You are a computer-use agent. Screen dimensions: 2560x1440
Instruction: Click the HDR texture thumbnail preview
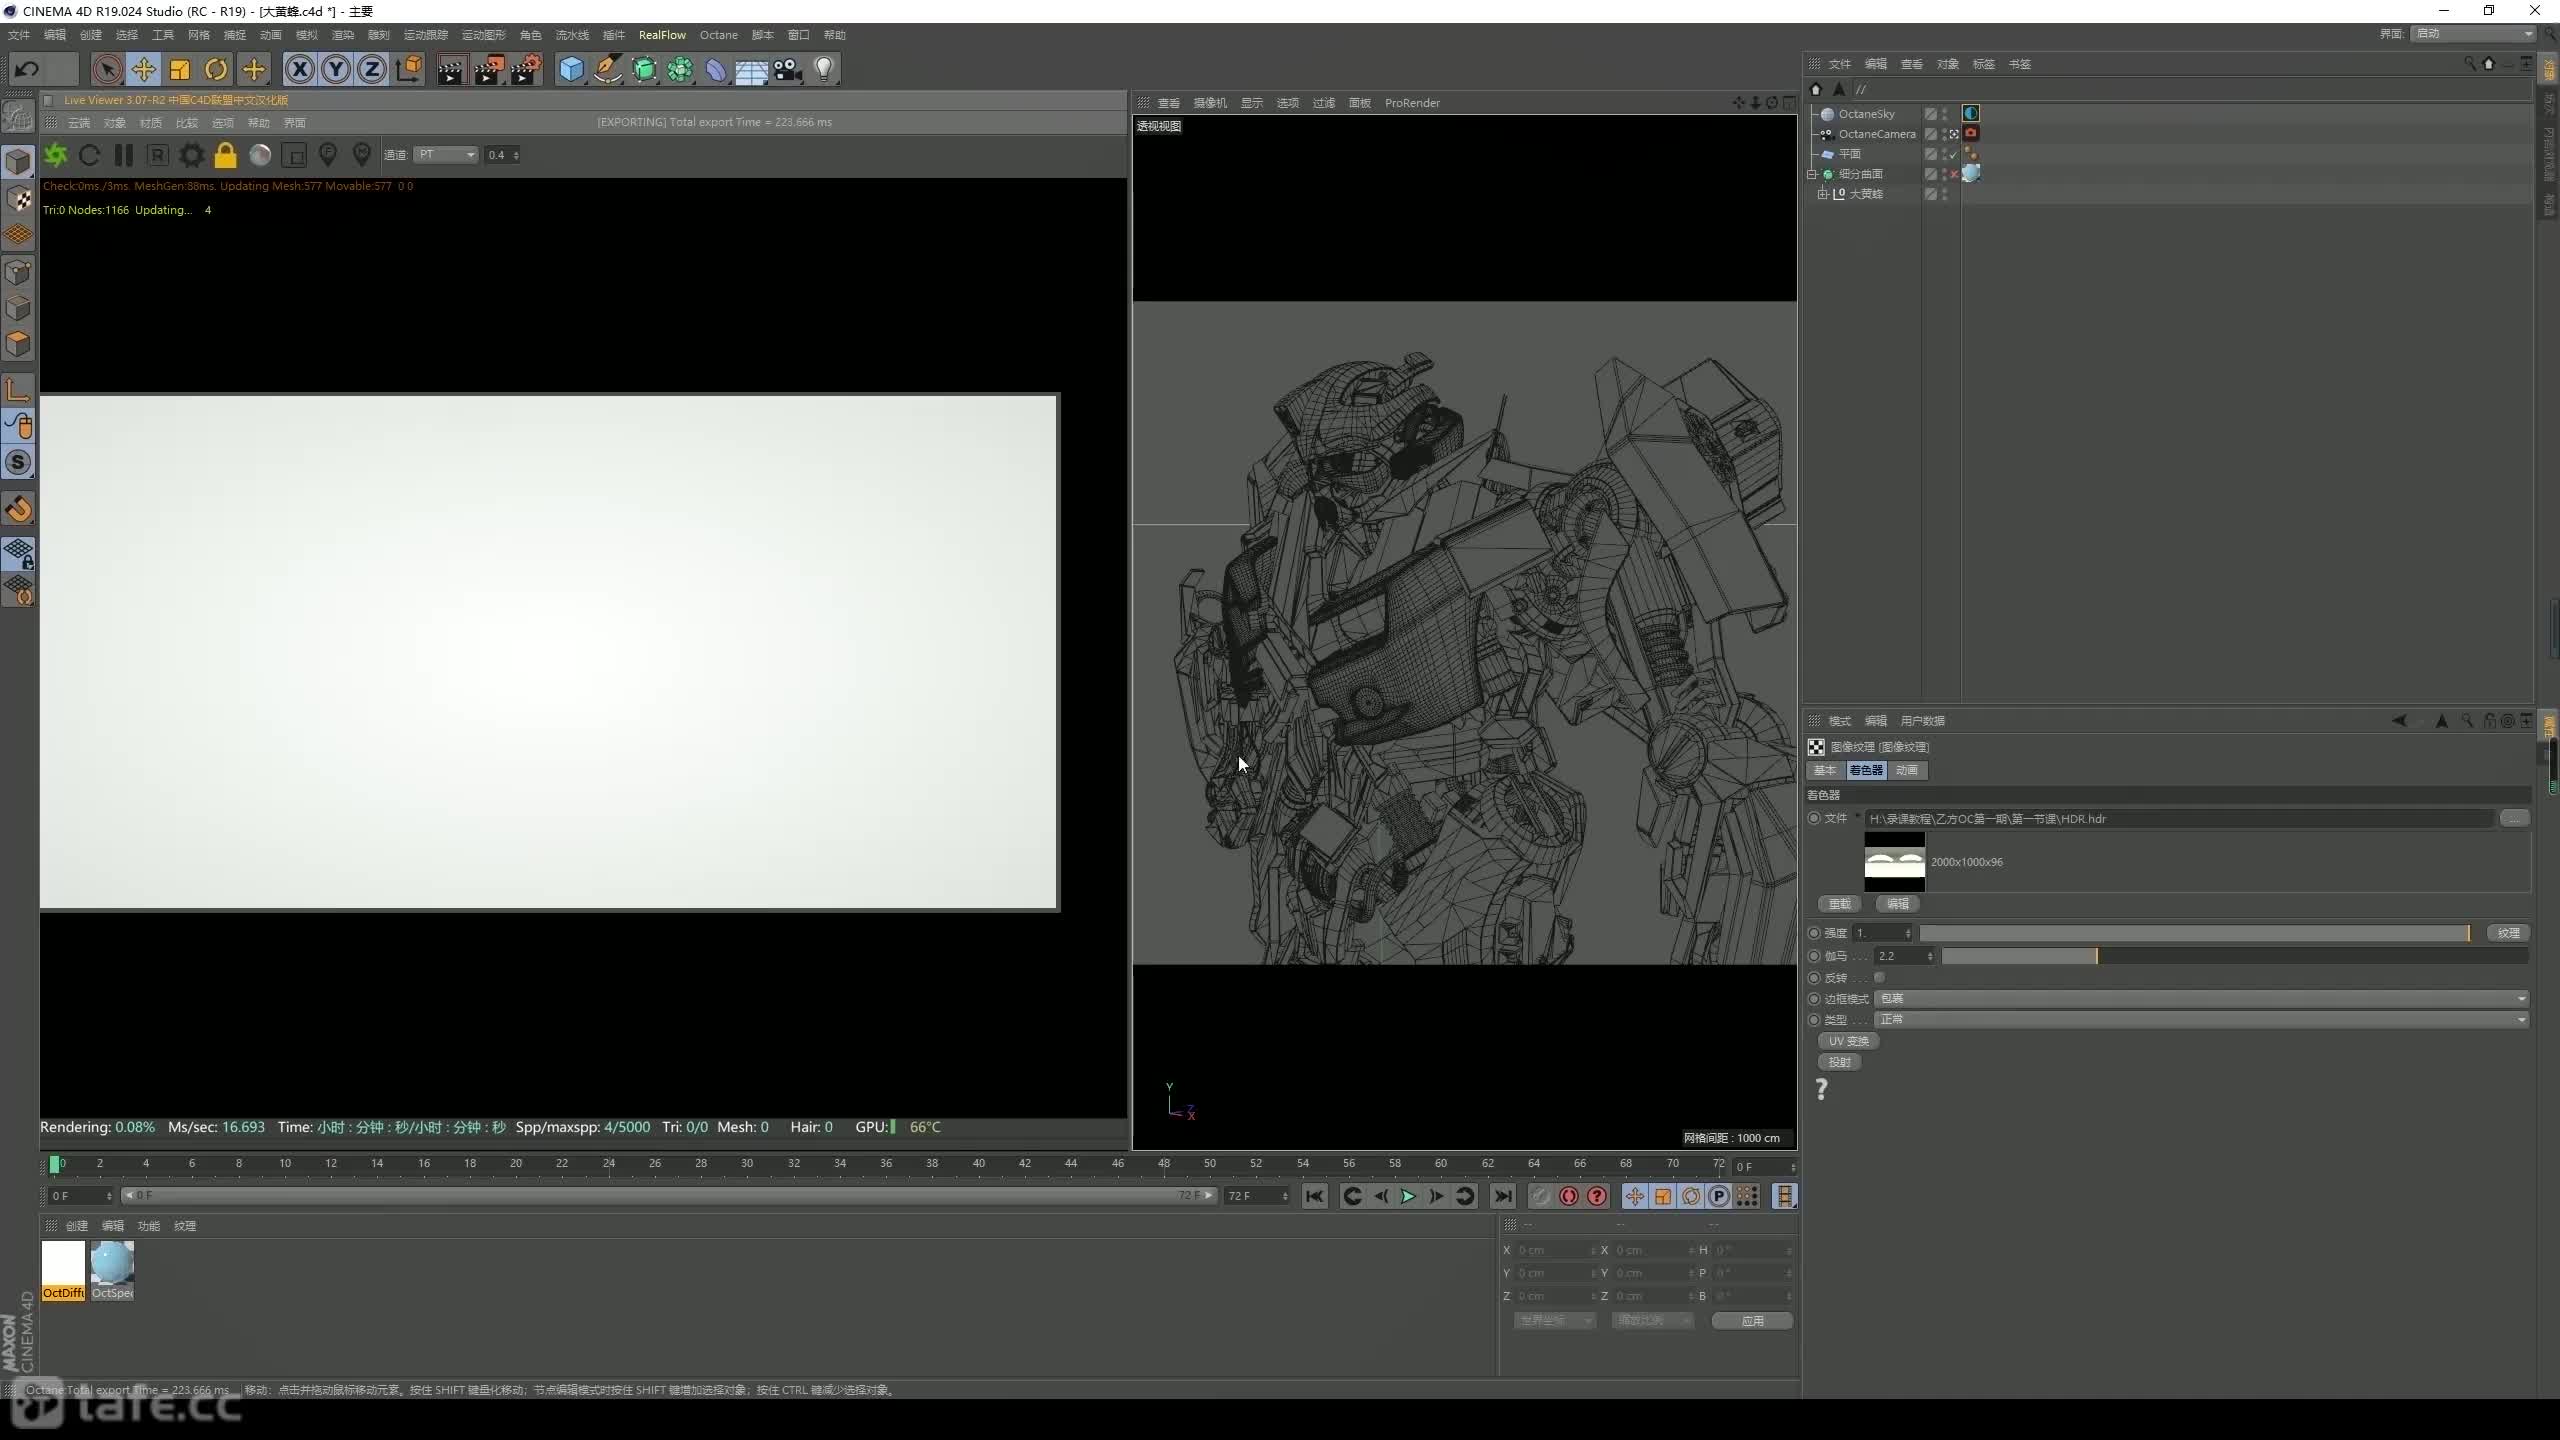tap(1894, 862)
